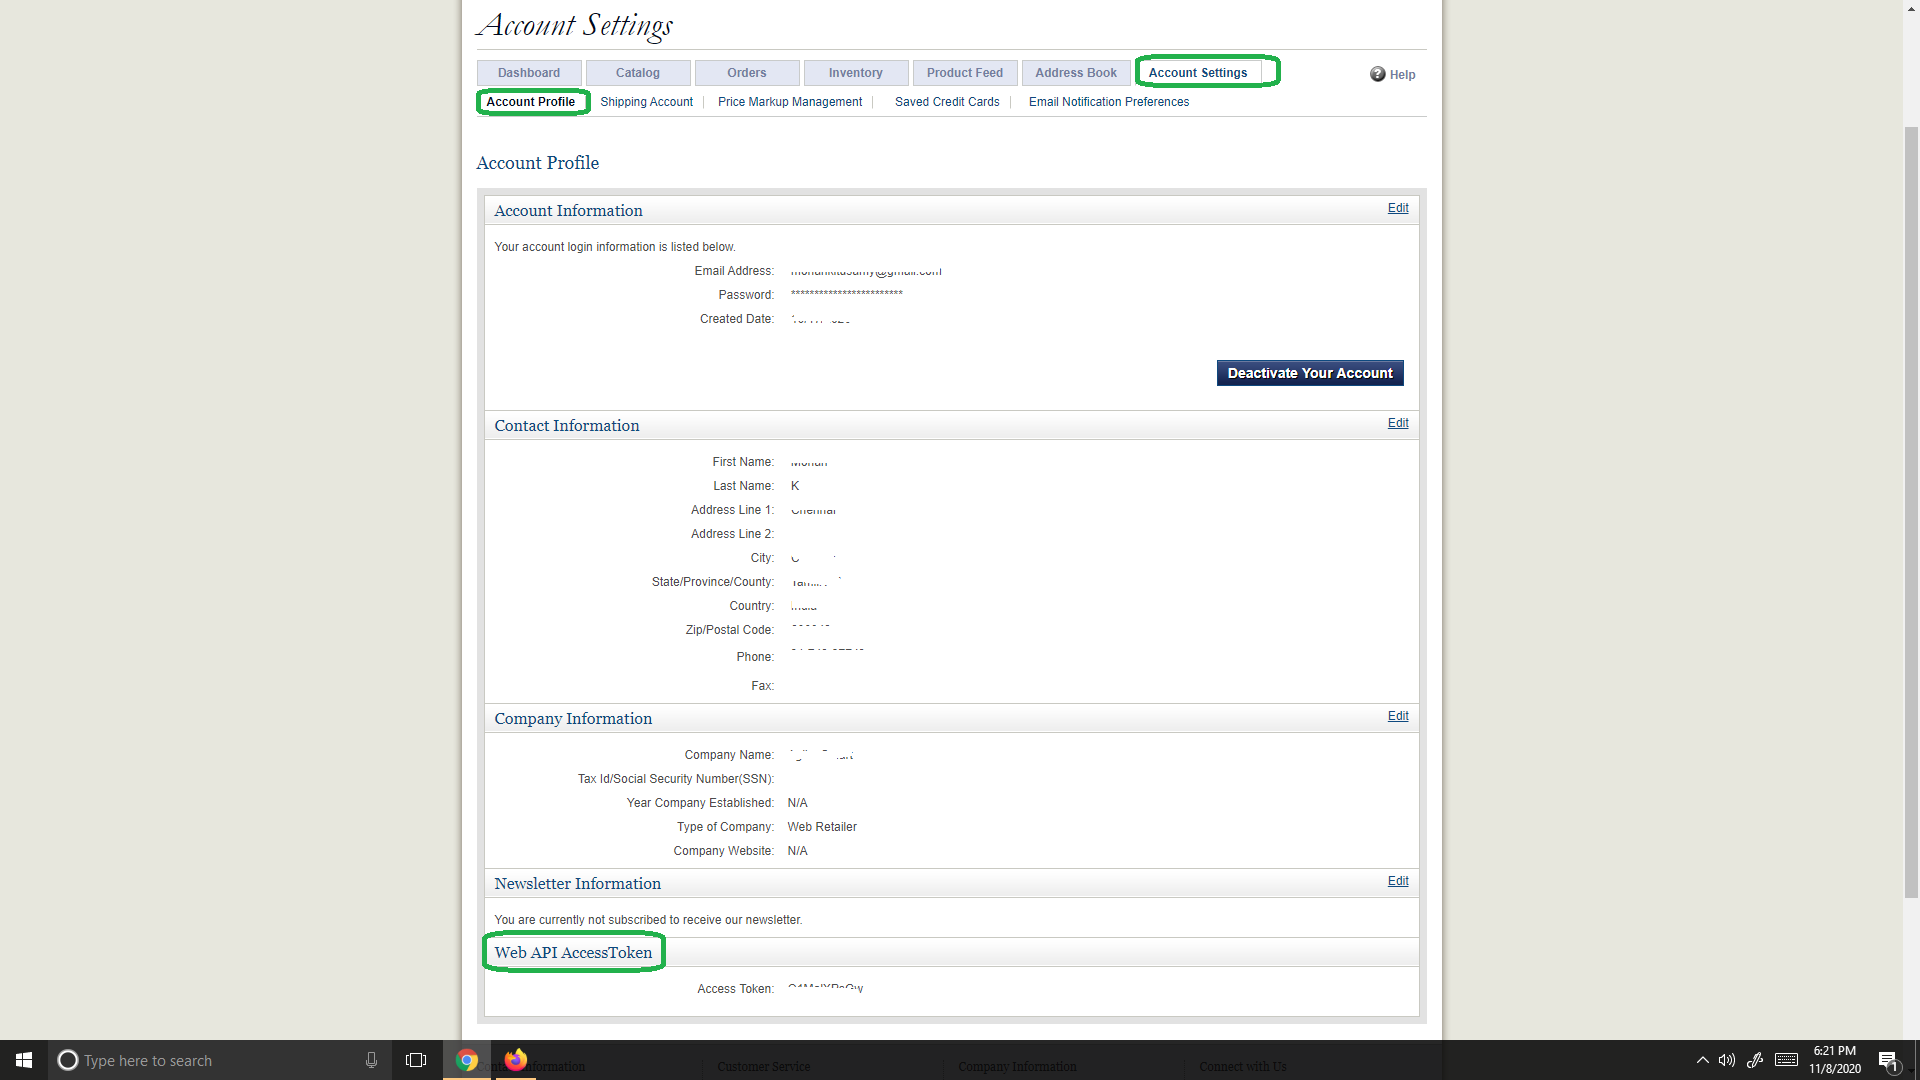Open the touch keyboard icon
The width and height of the screenshot is (1920, 1080).
pyautogui.click(x=1787, y=1060)
